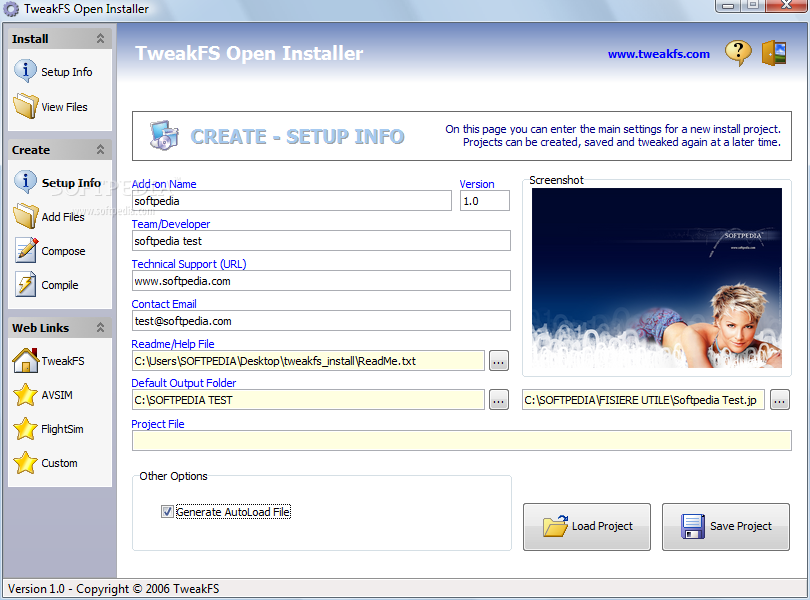The width and height of the screenshot is (810, 600).
Task: Close the TweakFS Open Installer window
Action: (787, 5)
